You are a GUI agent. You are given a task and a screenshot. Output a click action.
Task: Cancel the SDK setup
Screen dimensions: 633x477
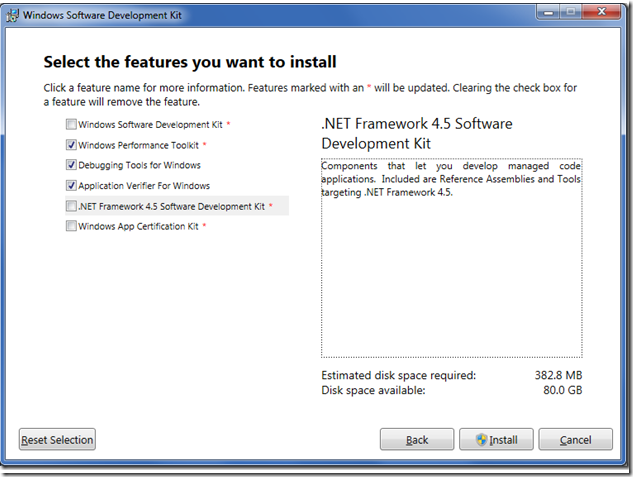576,439
